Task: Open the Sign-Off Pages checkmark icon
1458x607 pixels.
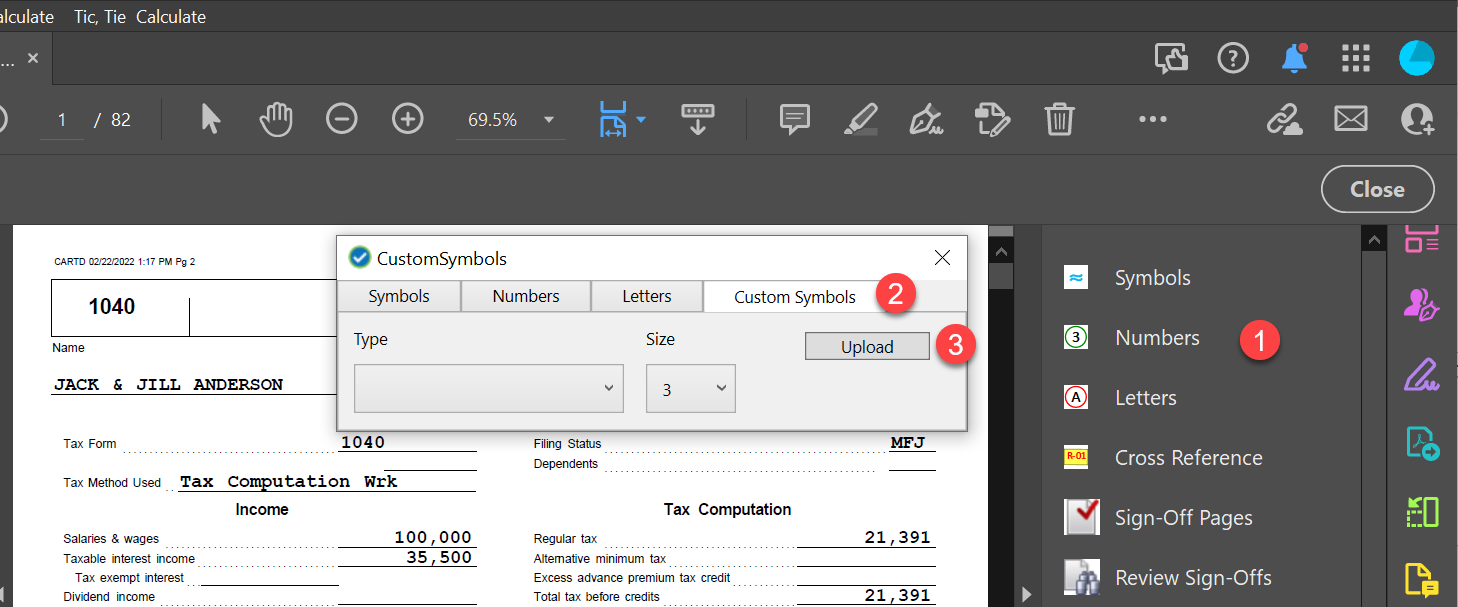Action: click(1081, 517)
